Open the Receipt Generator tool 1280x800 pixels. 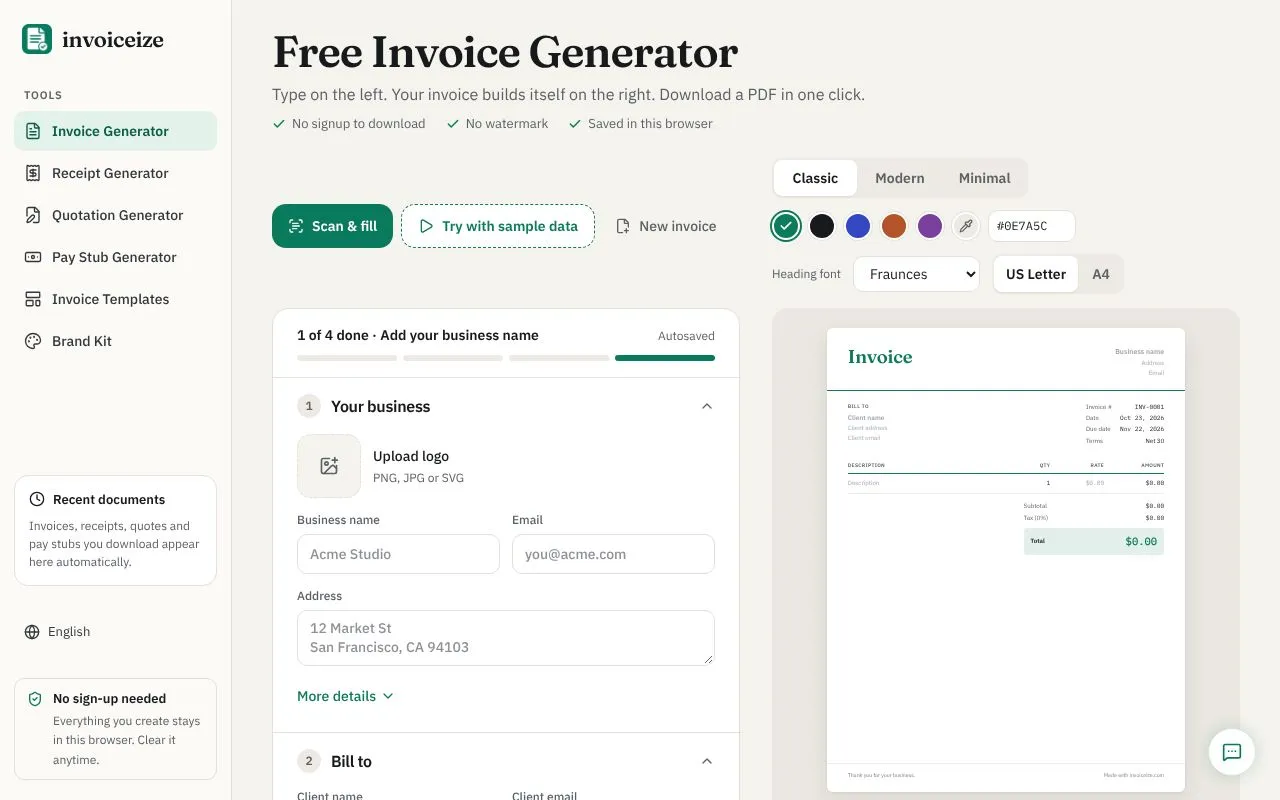click(x=115, y=173)
